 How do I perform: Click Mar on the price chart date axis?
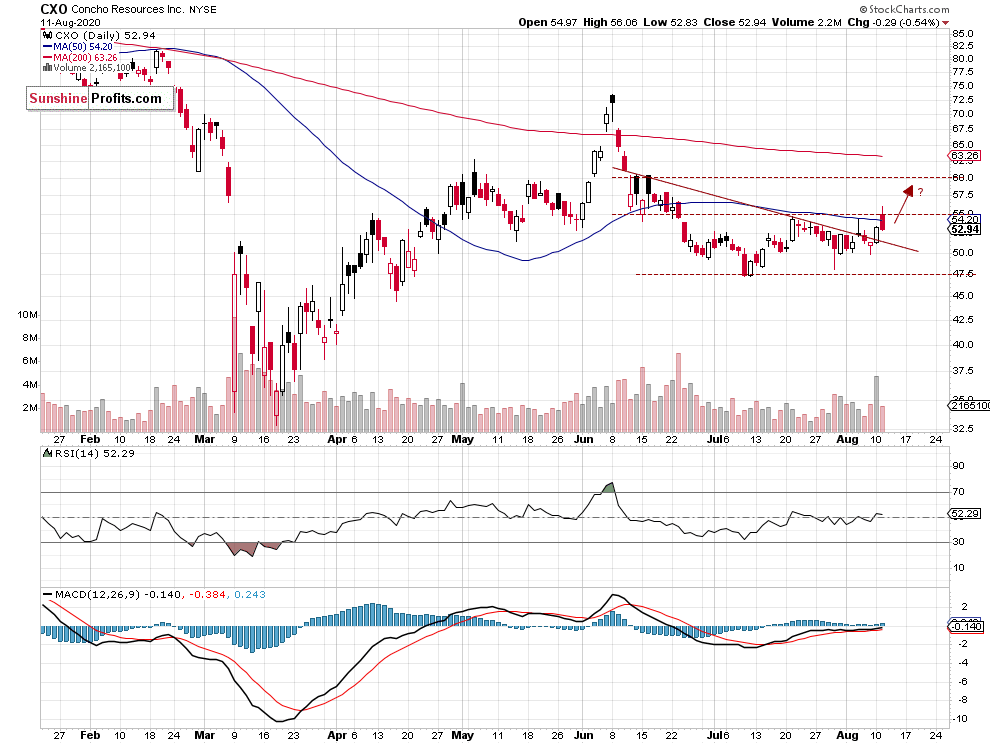point(205,439)
